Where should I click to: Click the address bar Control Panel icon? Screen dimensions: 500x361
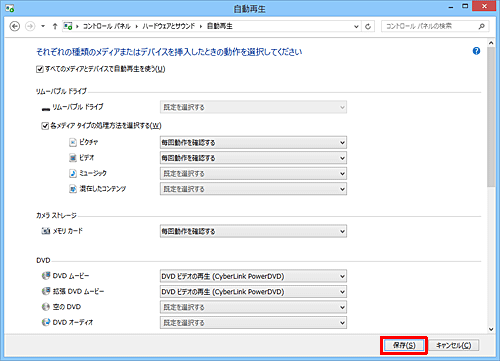pyautogui.click(x=68, y=26)
